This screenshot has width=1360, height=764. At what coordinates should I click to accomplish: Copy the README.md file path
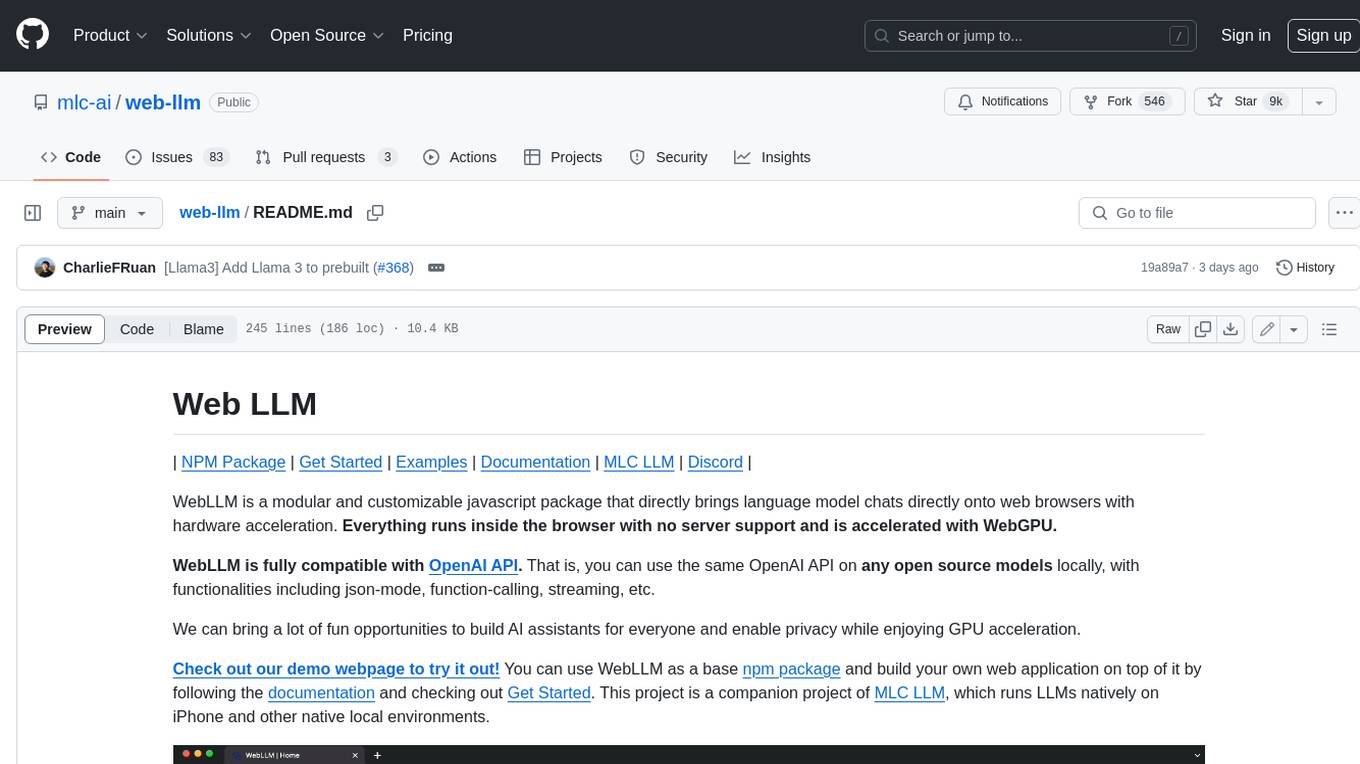(x=375, y=213)
